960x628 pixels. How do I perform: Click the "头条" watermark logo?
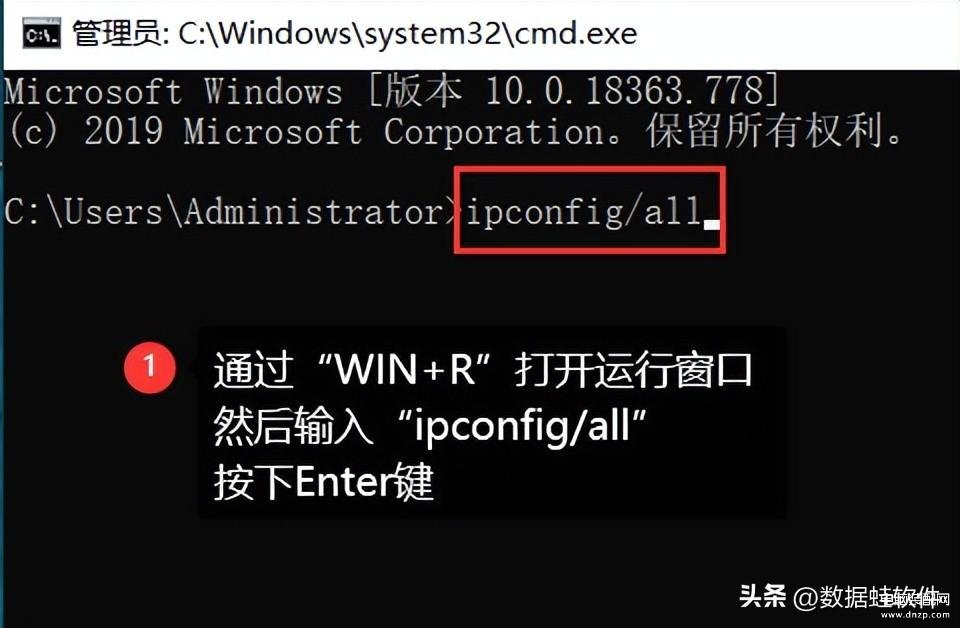(x=762, y=595)
